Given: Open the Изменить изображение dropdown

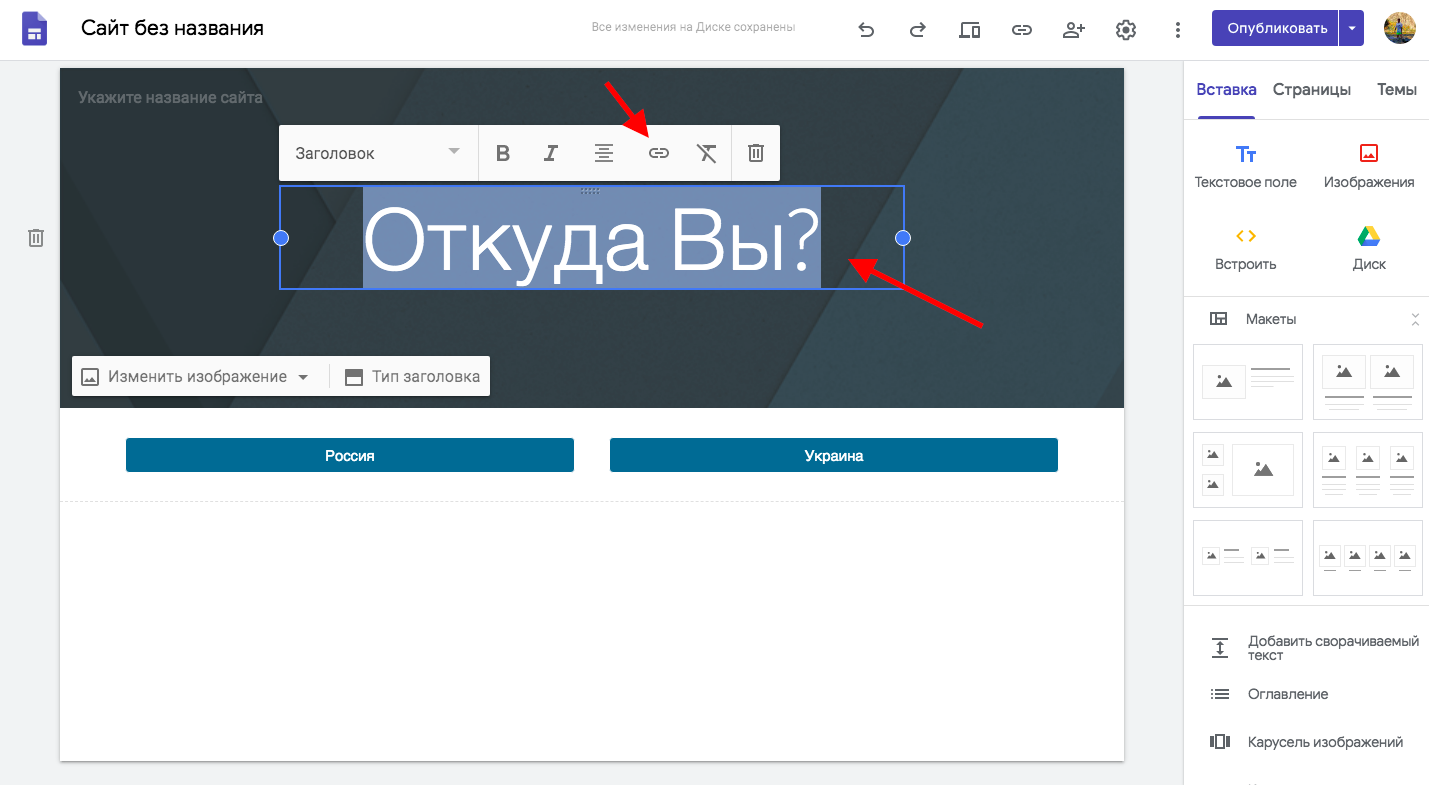Looking at the screenshot, I should coord(195,377).
